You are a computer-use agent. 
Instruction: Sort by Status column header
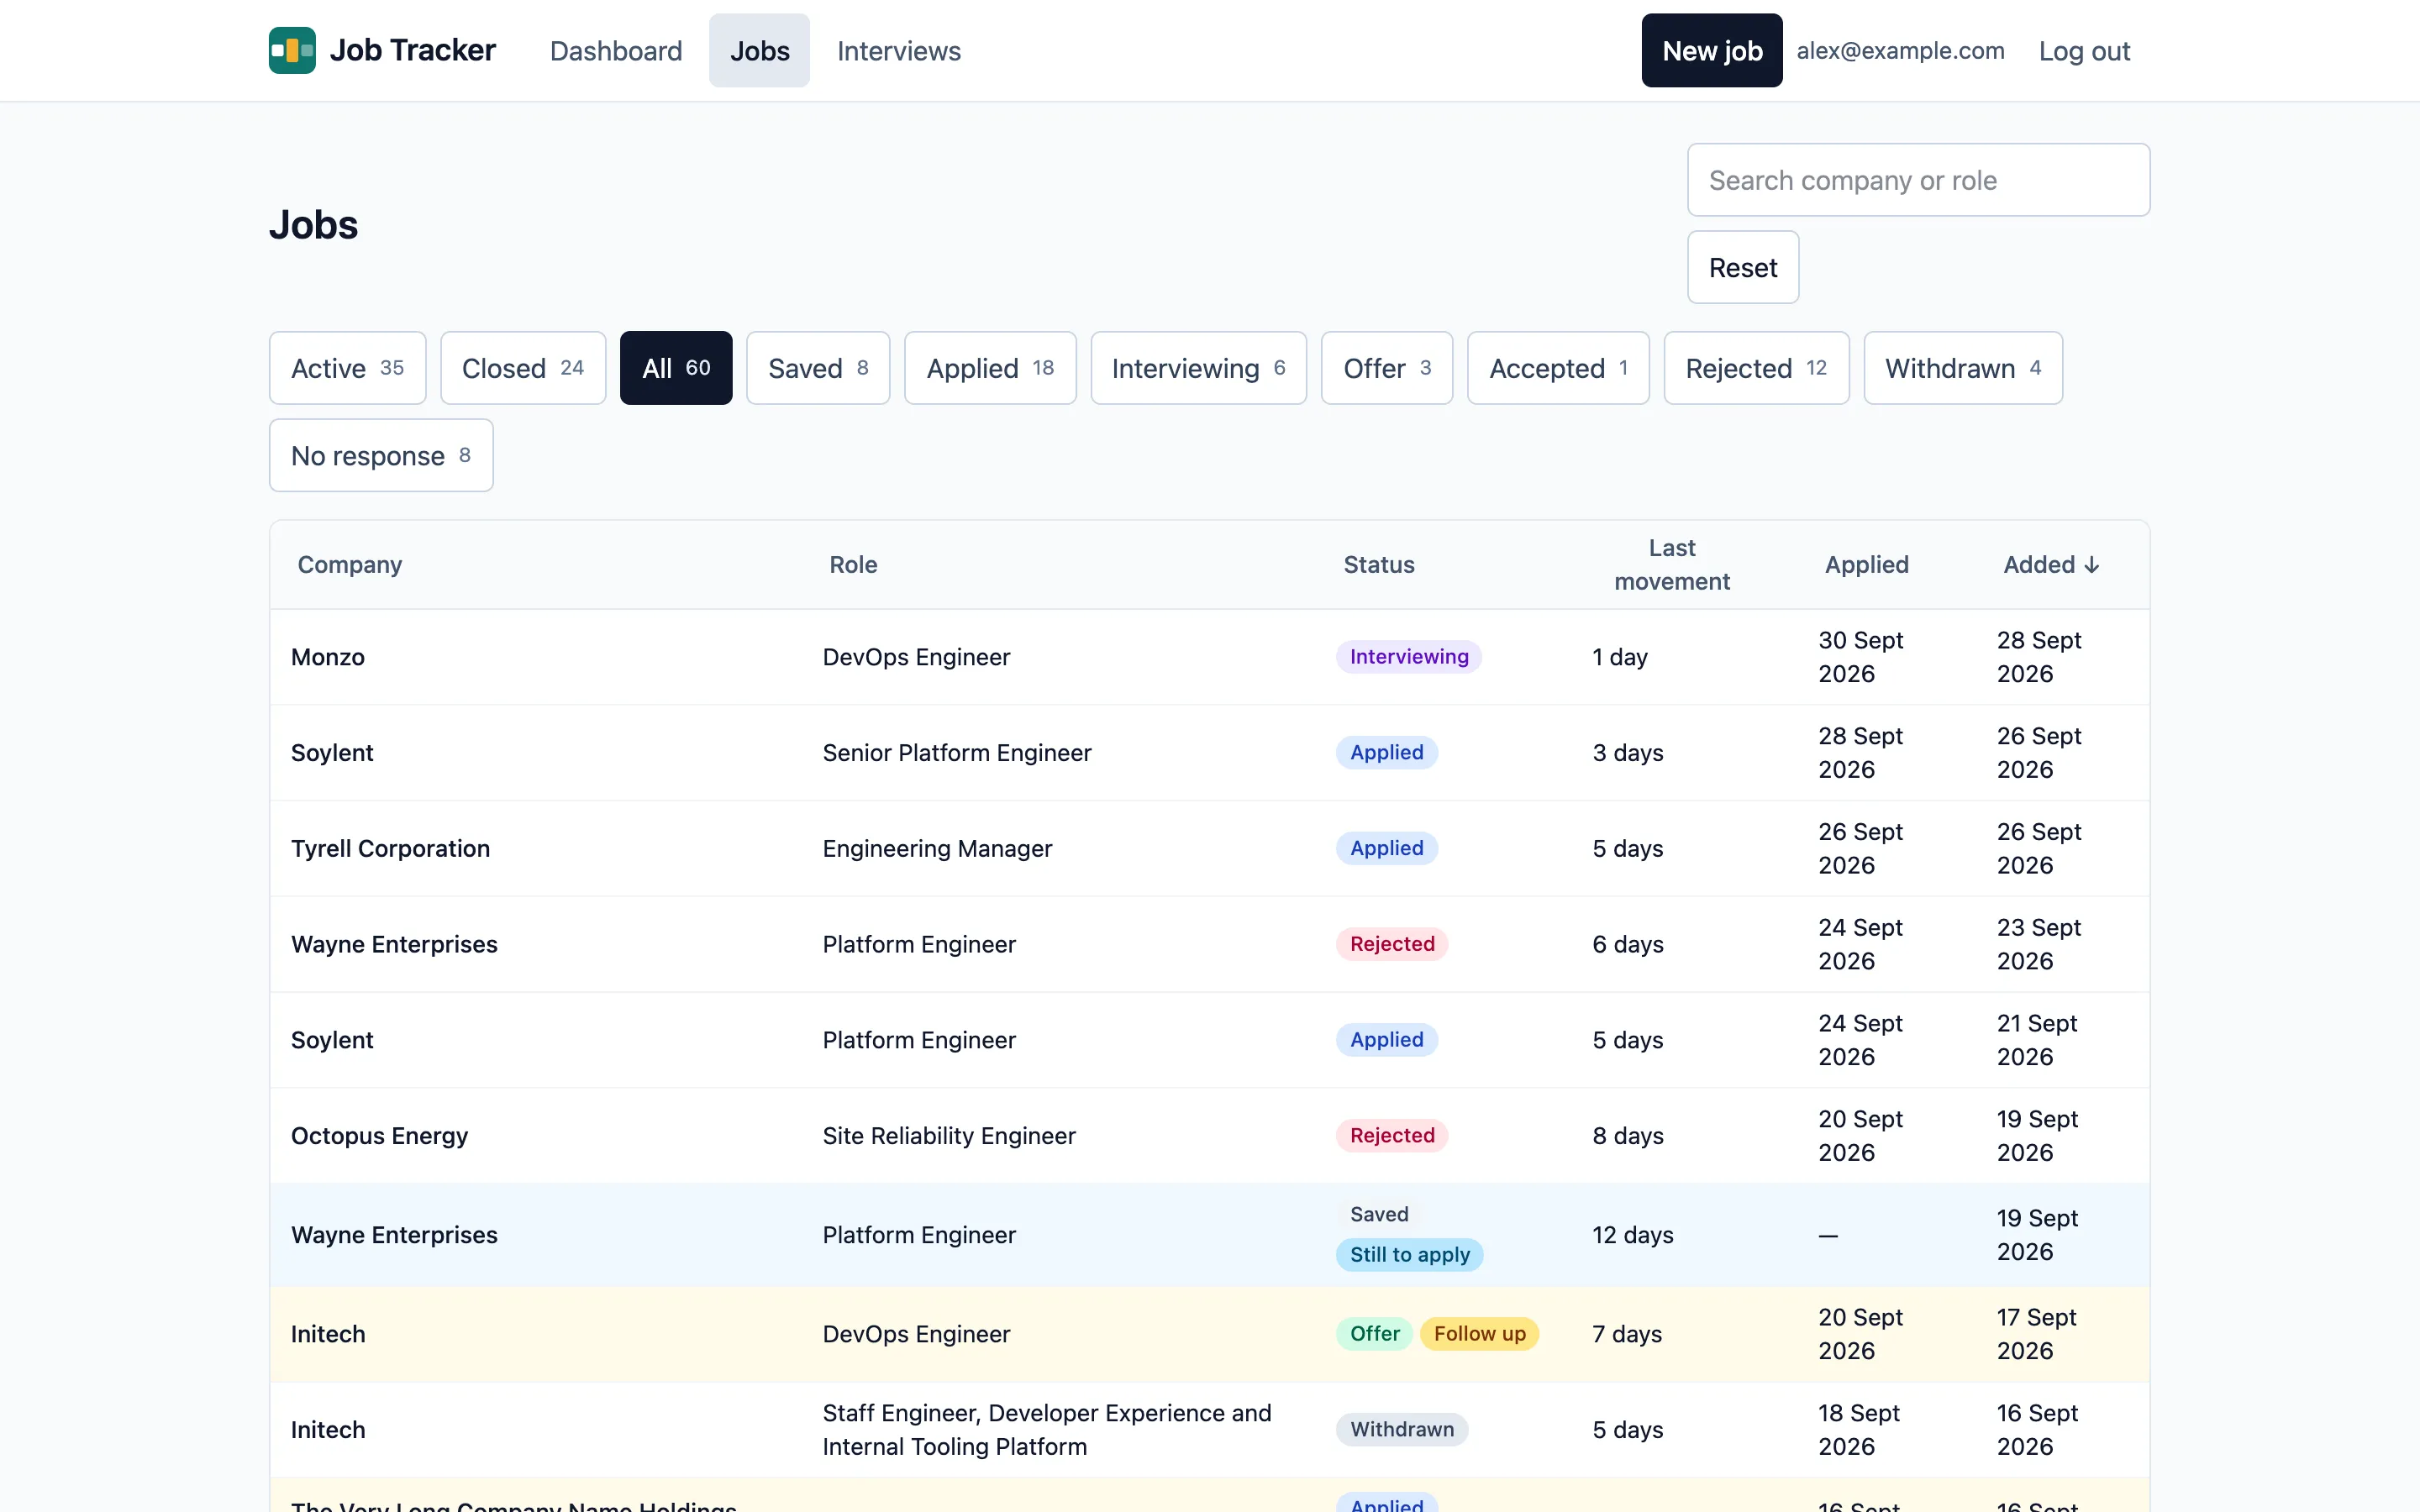(1378, 565)
